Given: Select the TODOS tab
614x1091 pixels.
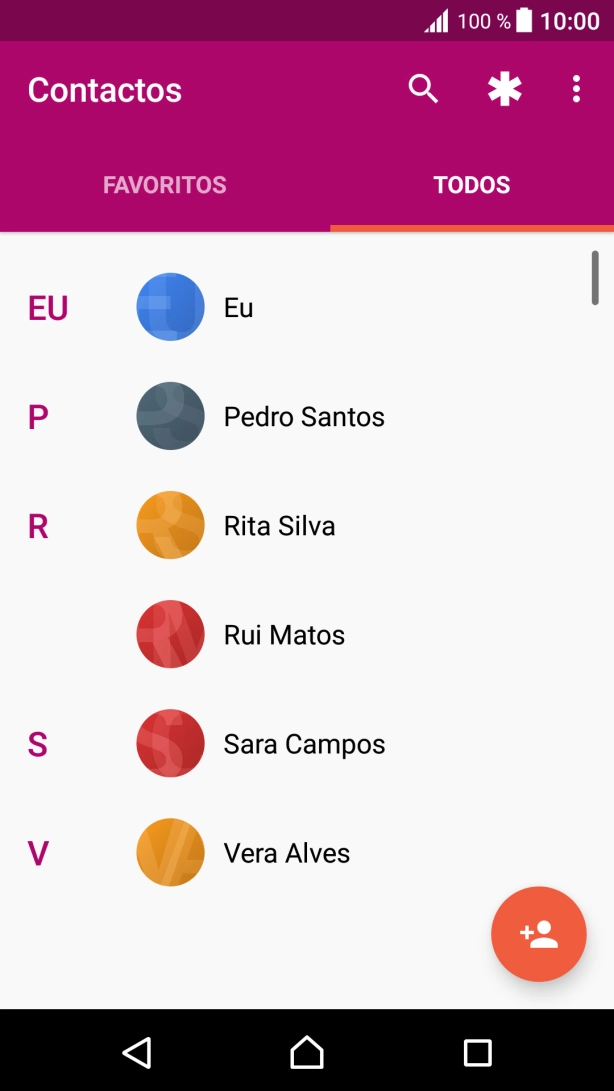Looking at the screenshot, I should (x=472, y=185).
